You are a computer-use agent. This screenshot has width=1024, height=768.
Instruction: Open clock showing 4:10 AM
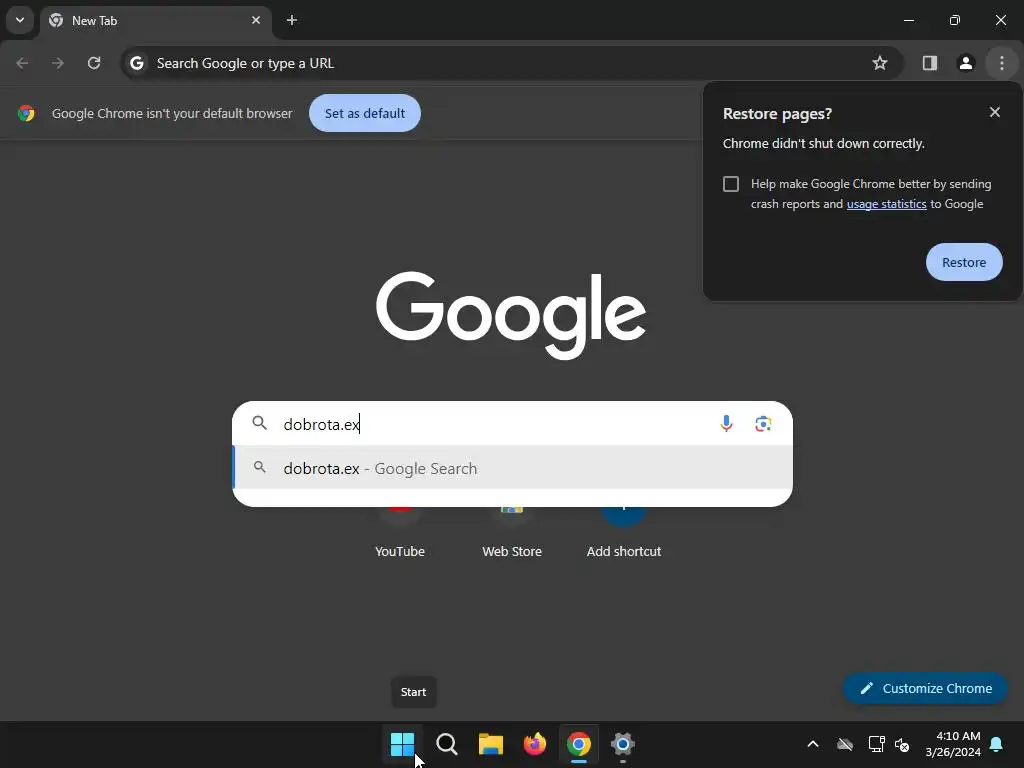(953, 744)
